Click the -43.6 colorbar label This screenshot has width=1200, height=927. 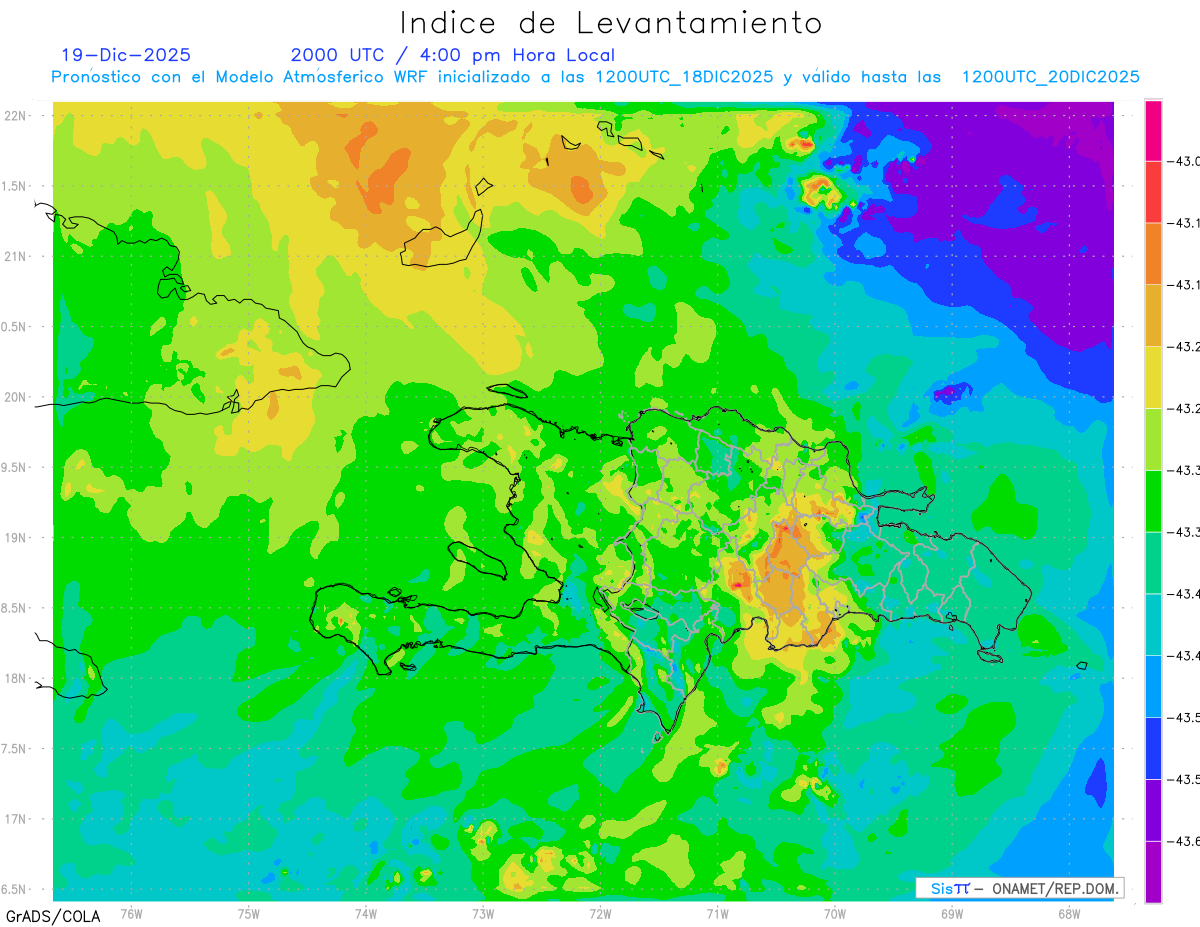click(x=1184, y=842)
